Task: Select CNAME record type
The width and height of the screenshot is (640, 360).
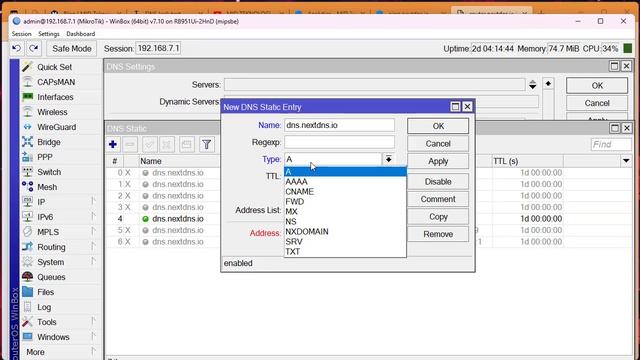Action: (x=345, y=191)
